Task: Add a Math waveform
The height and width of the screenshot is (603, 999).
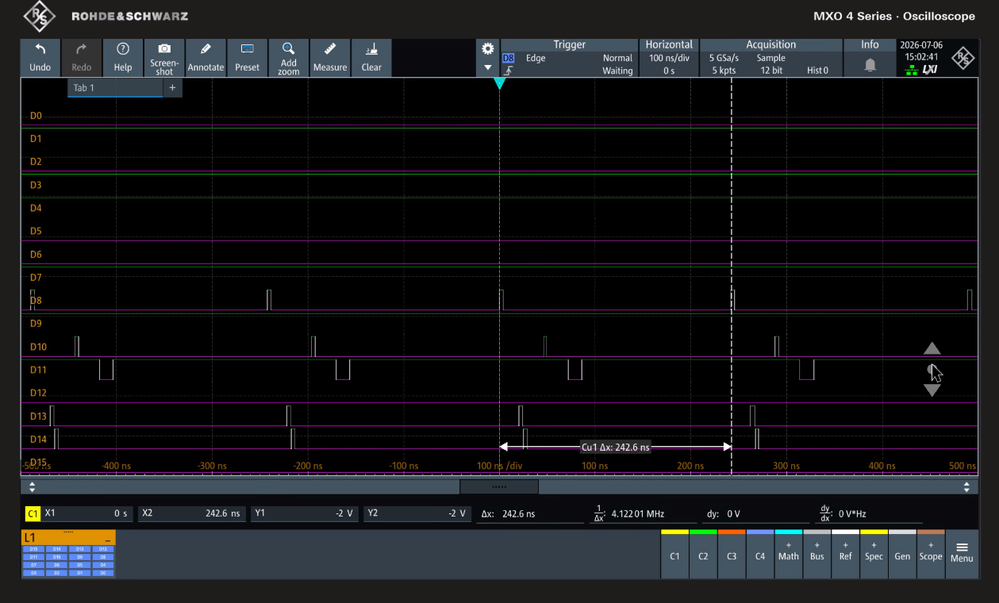Action: 788,554
